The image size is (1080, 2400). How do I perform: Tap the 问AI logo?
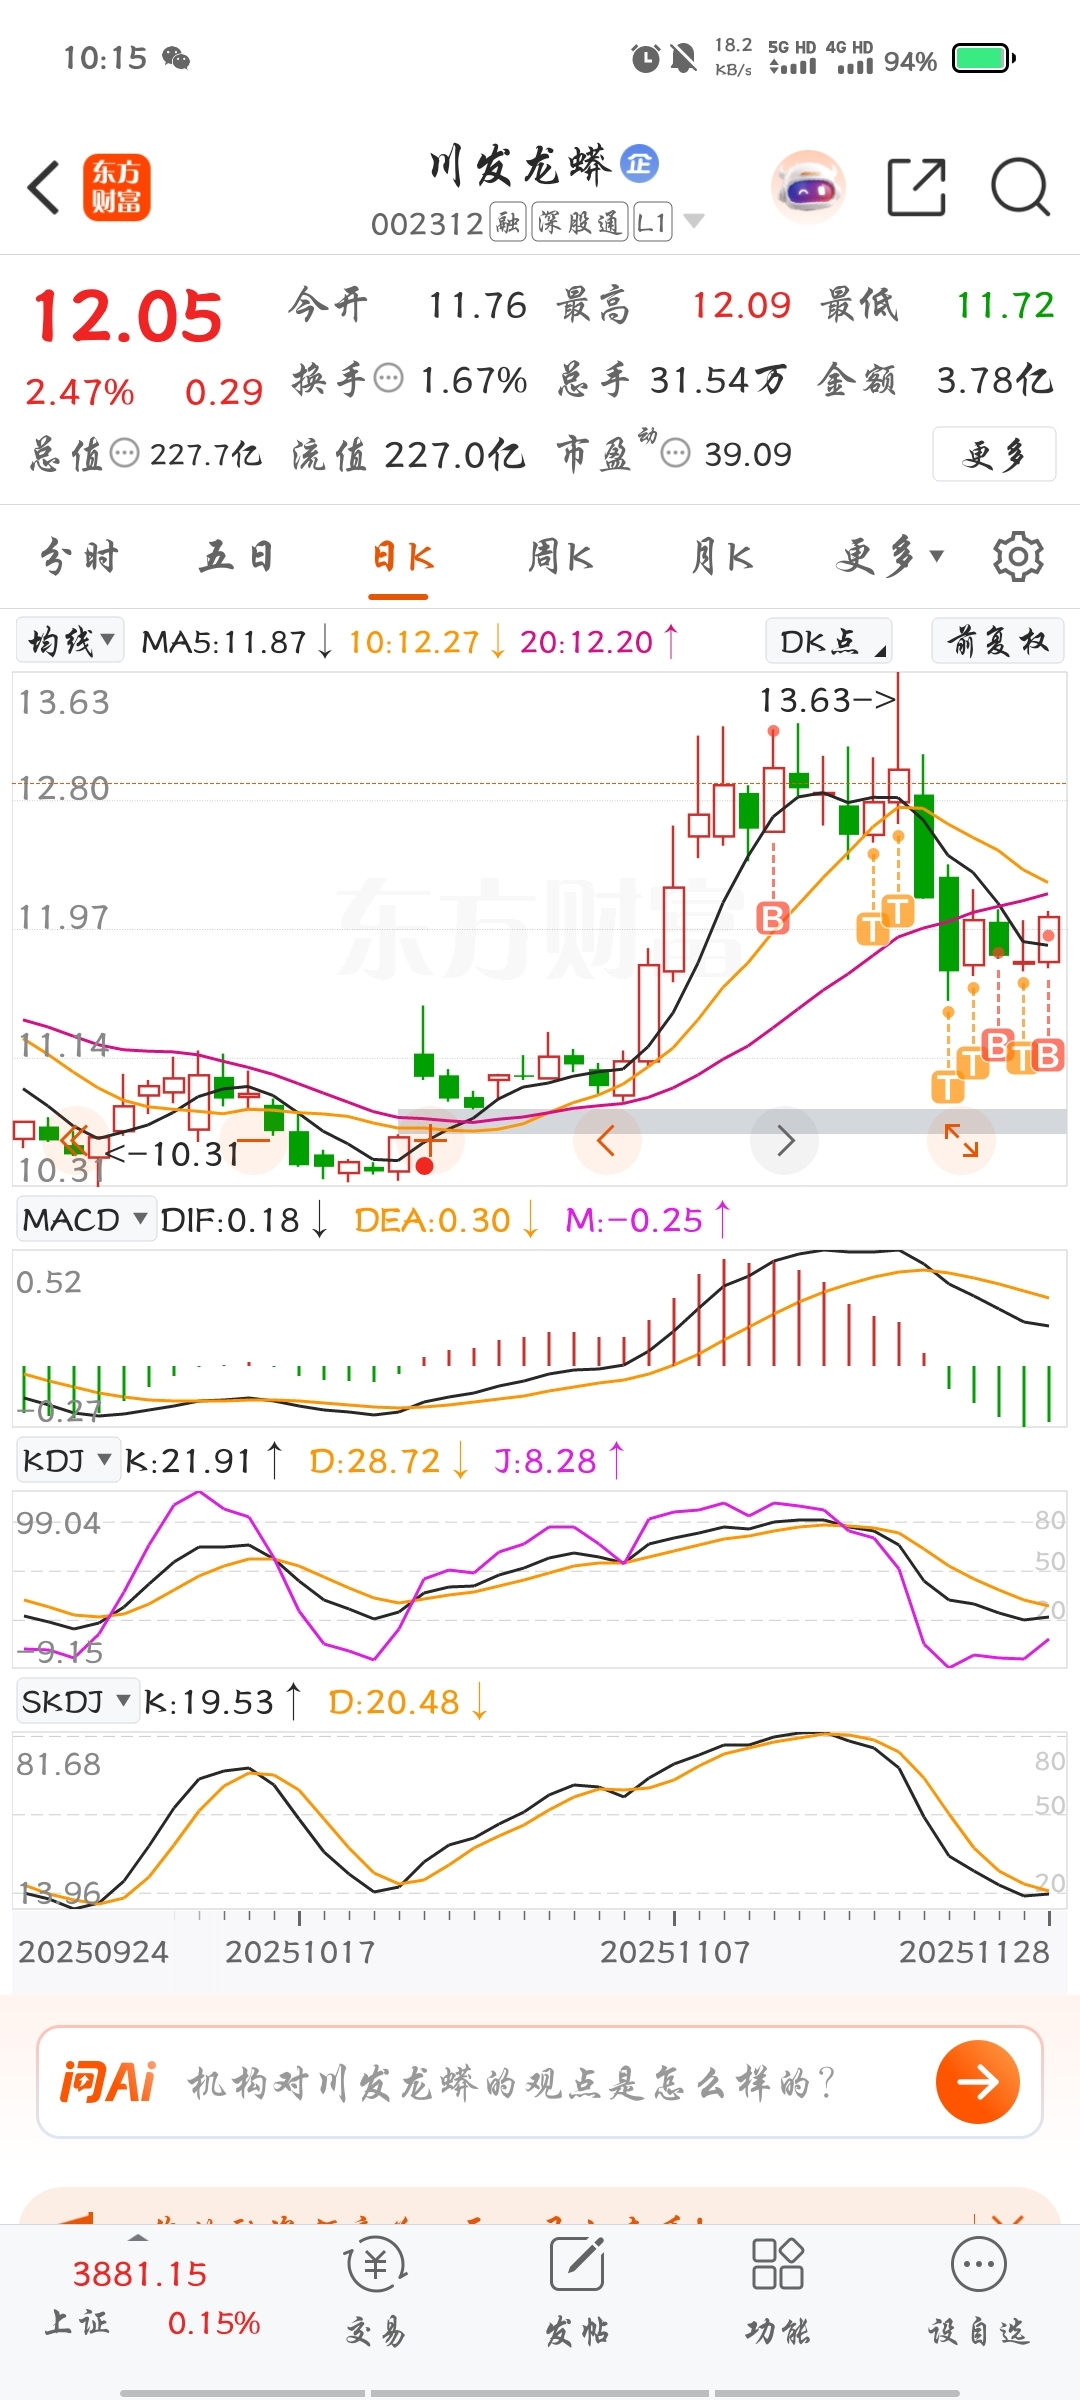pyautogui.click(x=108, y=2082)
